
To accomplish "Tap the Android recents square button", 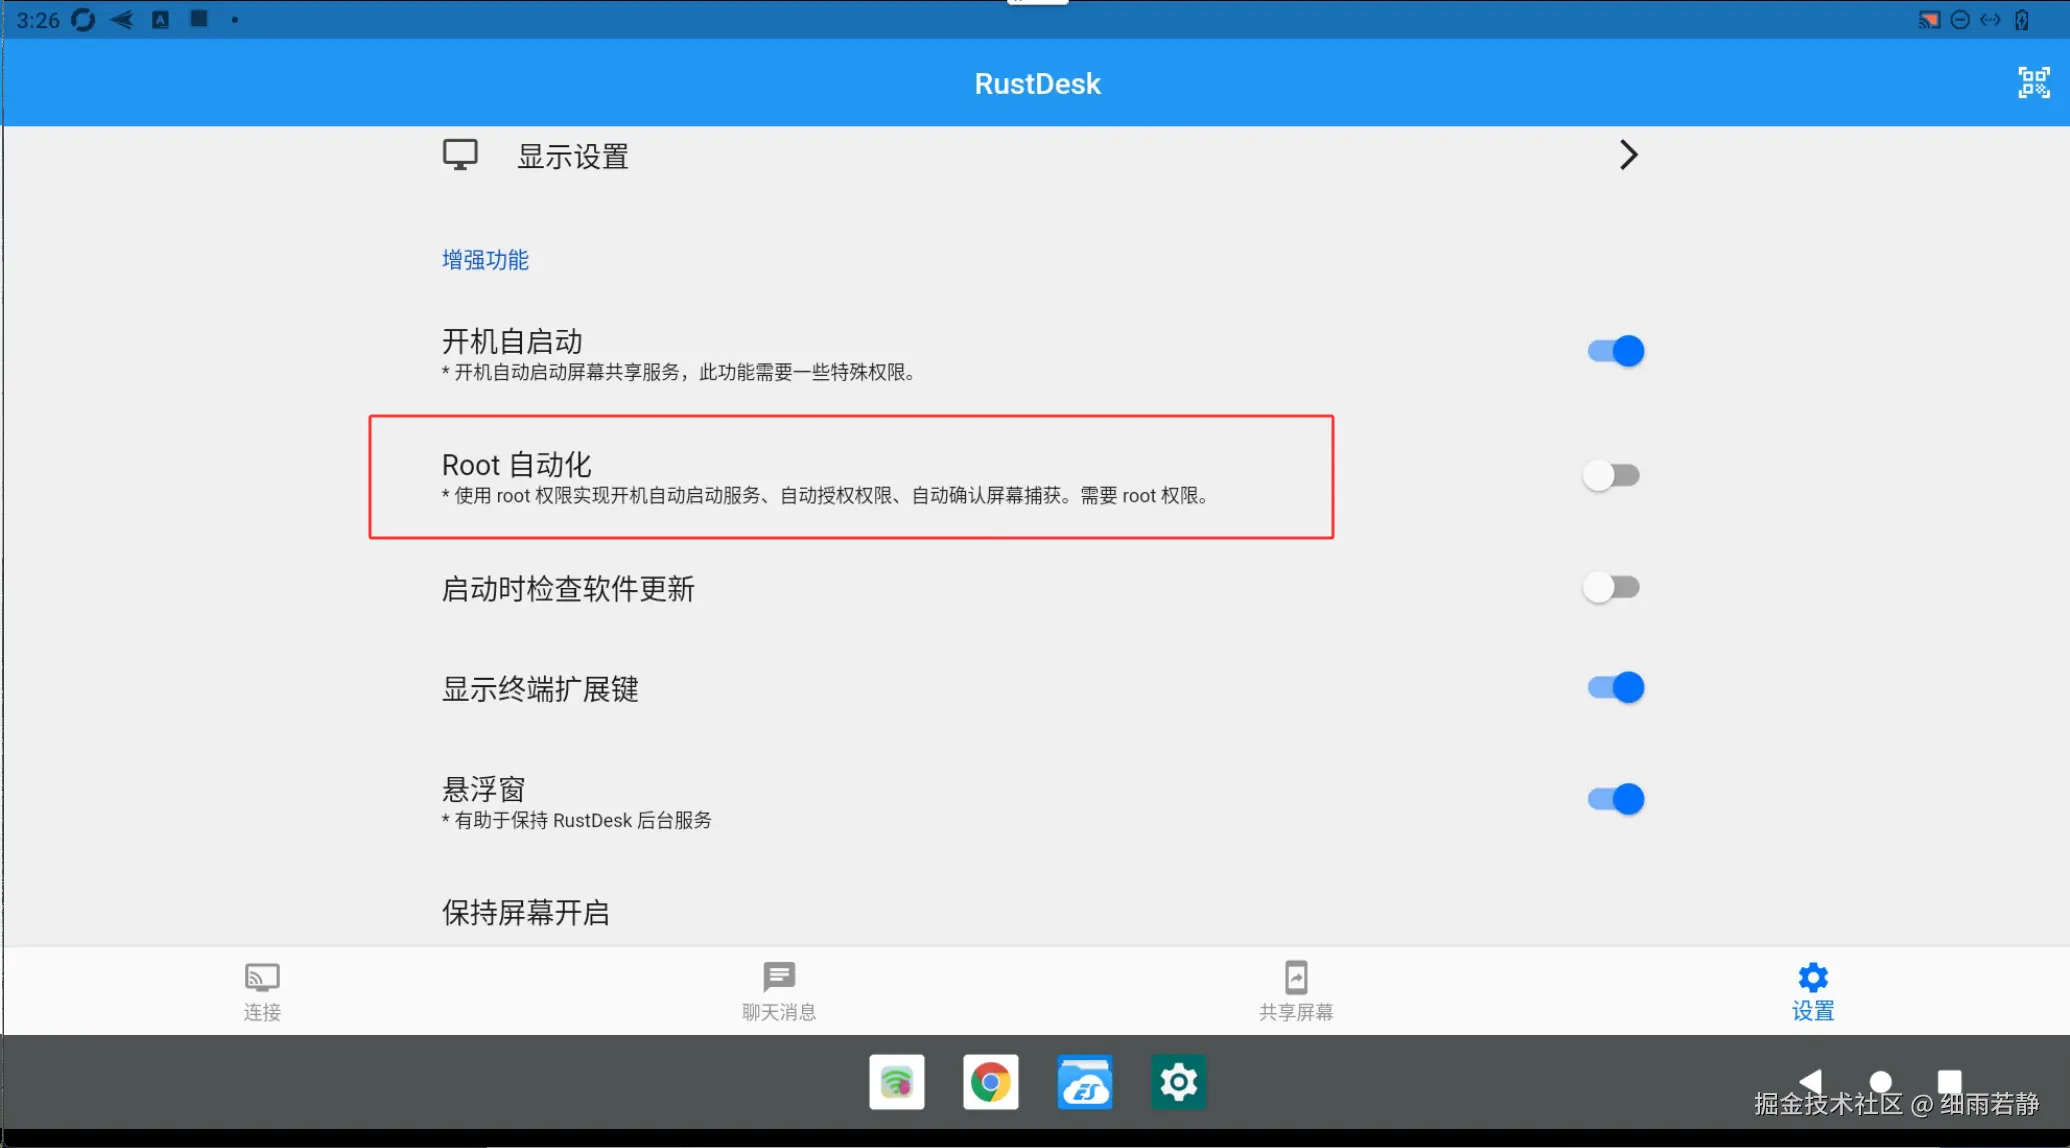I will 1949,1081.
